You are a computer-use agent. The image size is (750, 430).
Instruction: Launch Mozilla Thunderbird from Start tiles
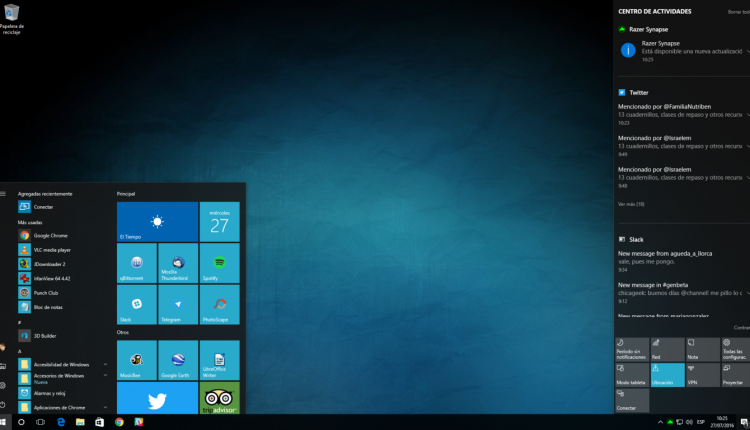coord(177,262)
